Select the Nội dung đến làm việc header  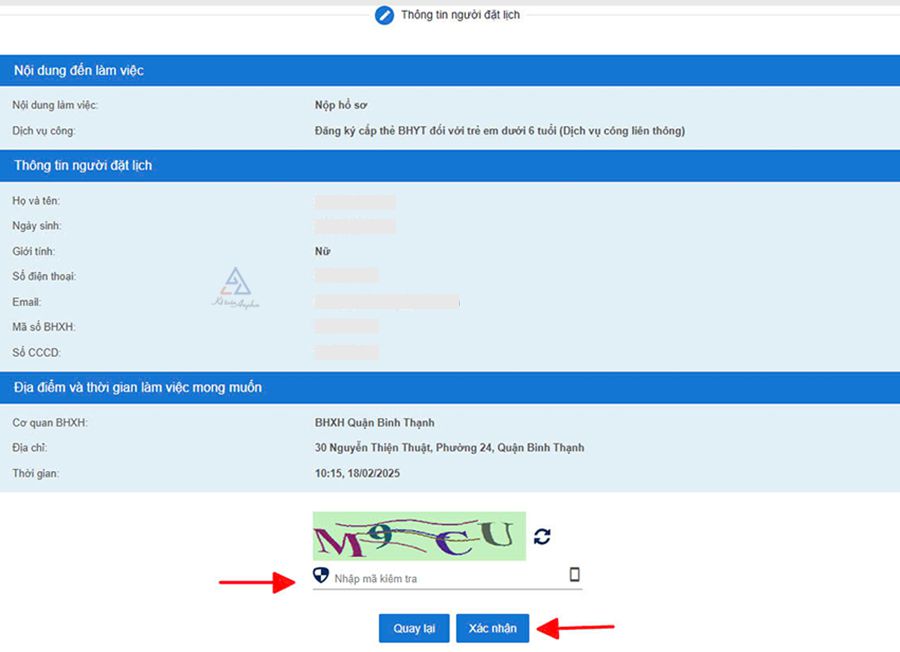click(450, 71)
